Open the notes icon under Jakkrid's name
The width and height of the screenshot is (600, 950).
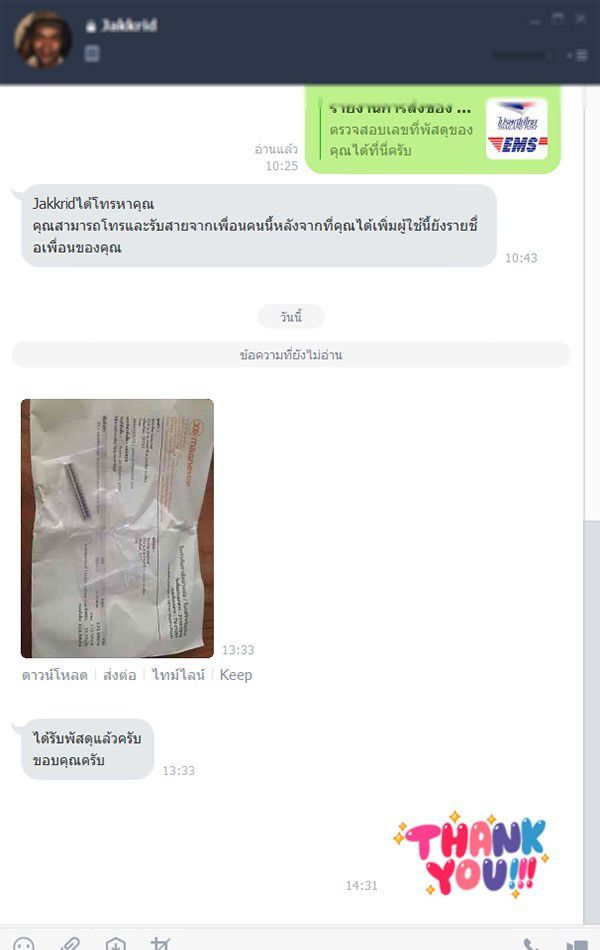pos(92,54)
